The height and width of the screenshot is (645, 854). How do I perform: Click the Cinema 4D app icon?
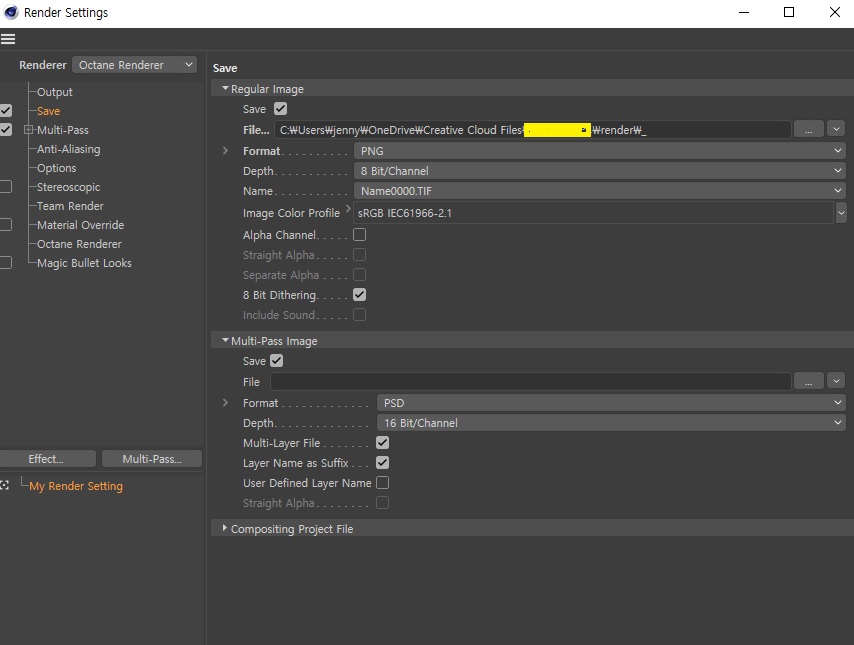(10, 12)
